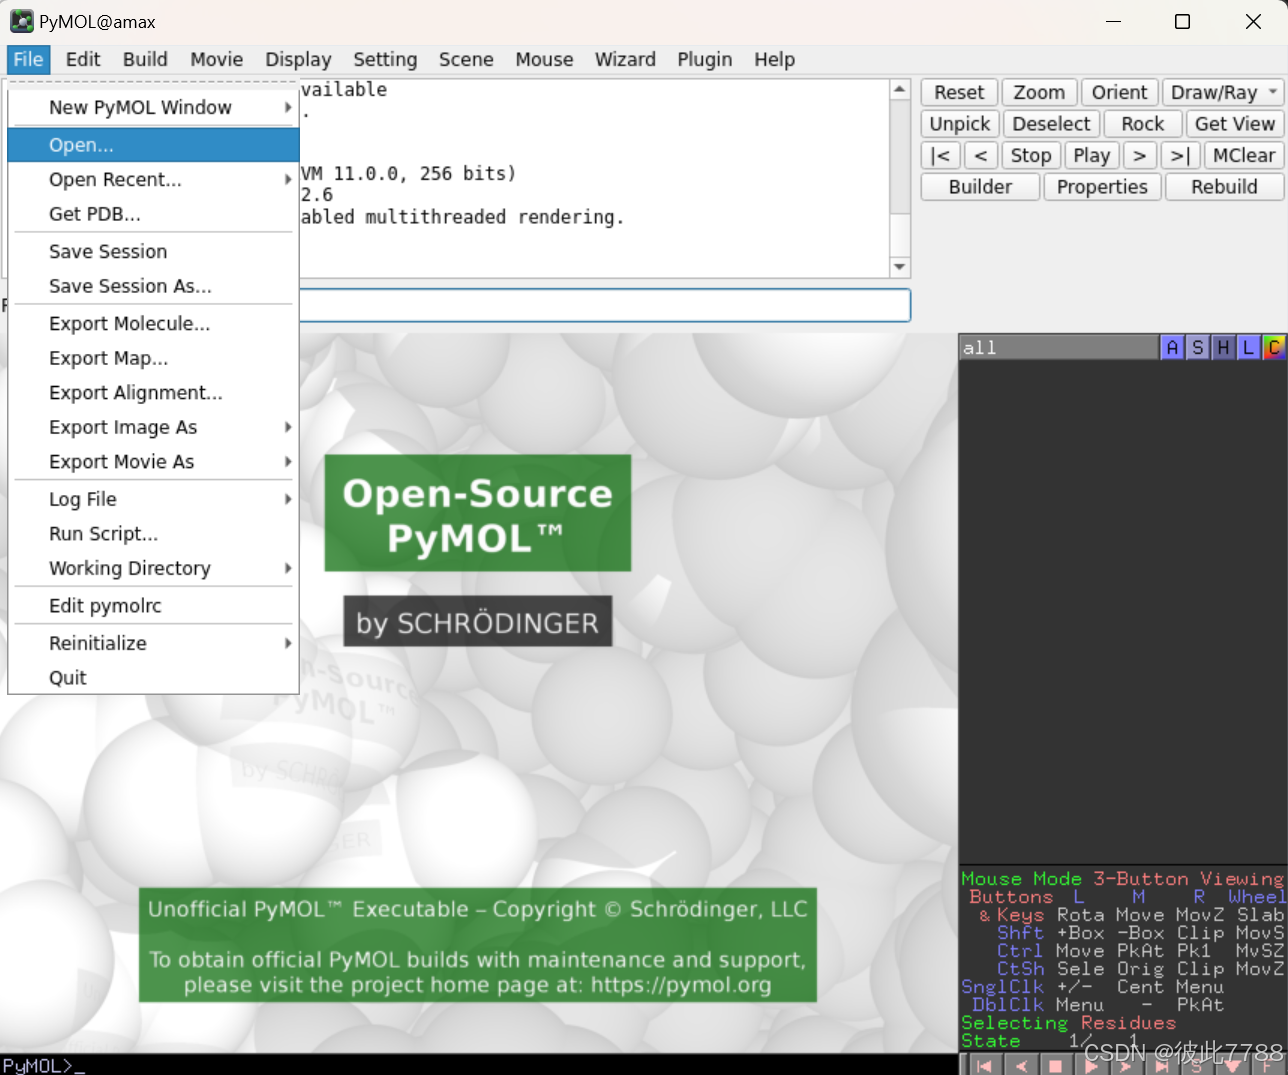Click the Stop movie button
The image size is (1288, 1075).
pyautogui.click(x=1030, y=155)
